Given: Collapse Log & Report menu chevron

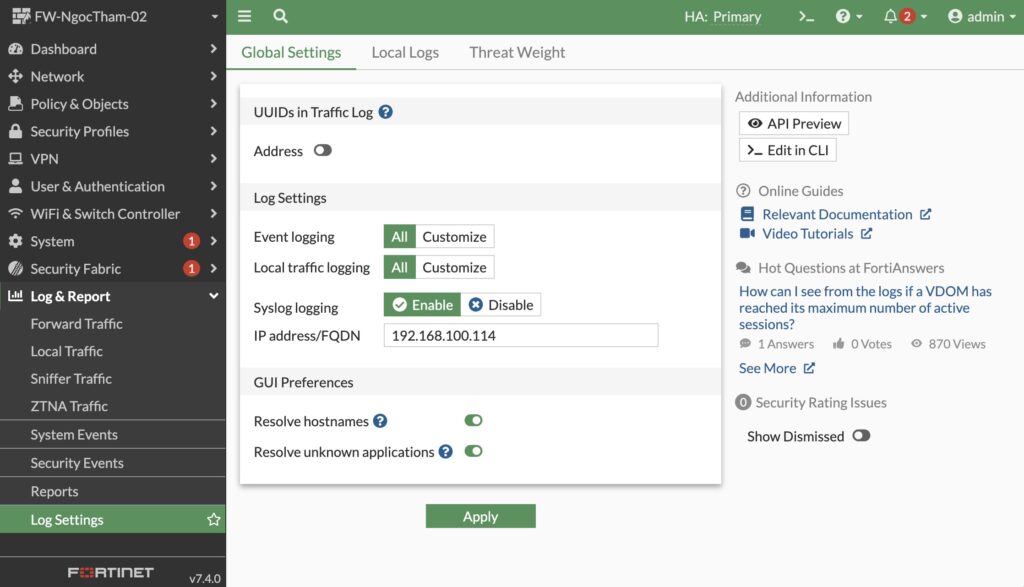Looking at the screenshot, I should click(214, 296).
